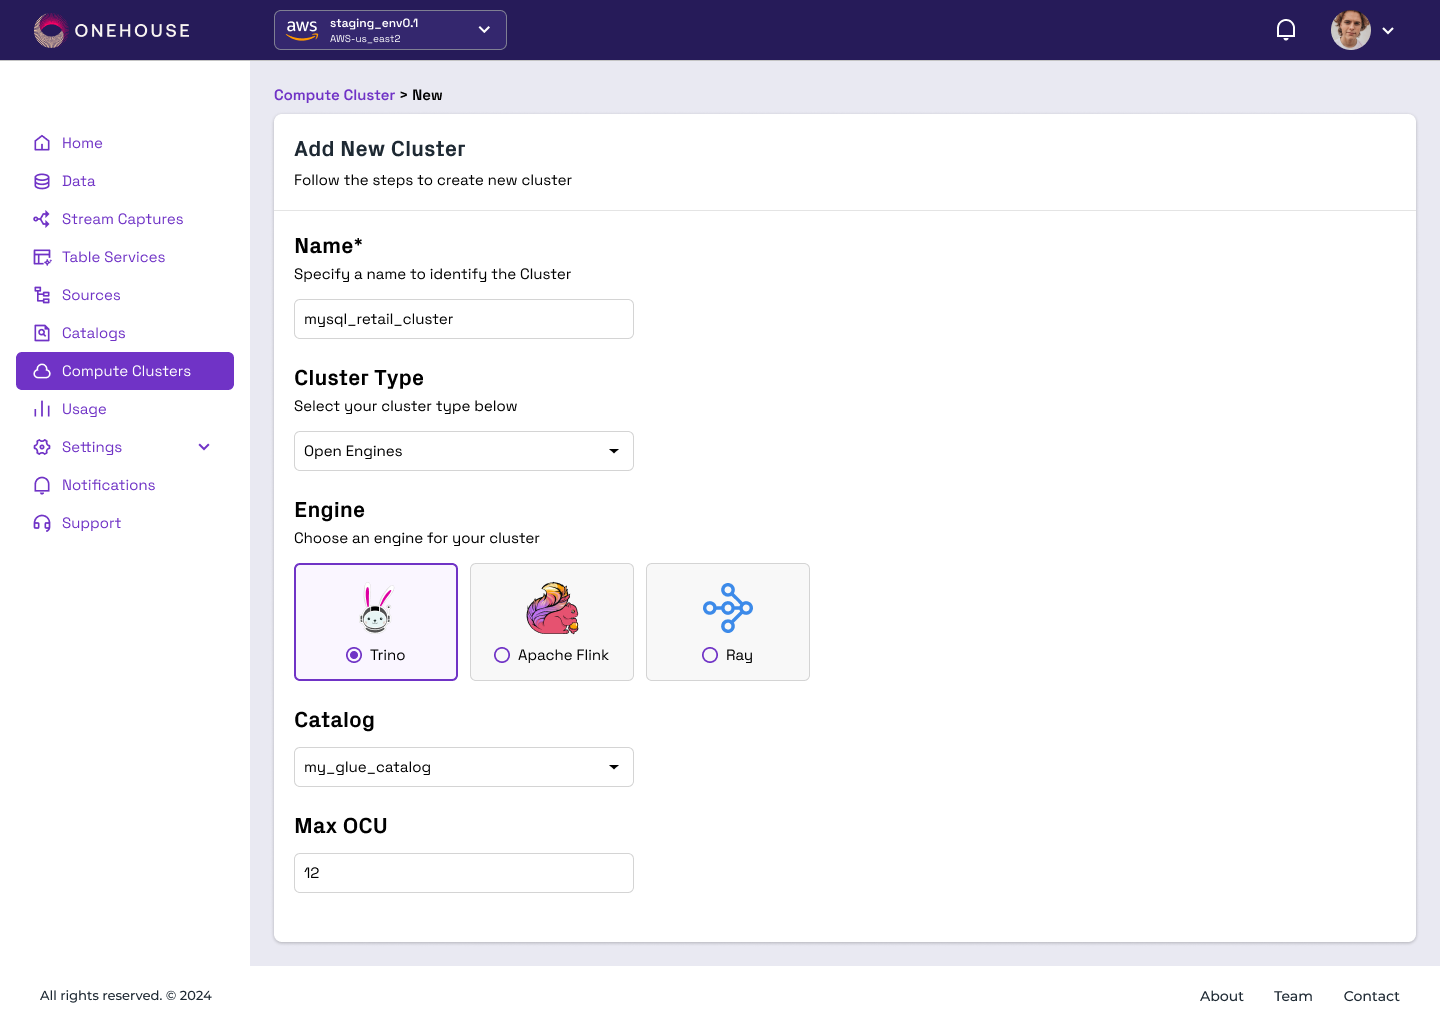Click the Onehouse logo

coord(112,31)
